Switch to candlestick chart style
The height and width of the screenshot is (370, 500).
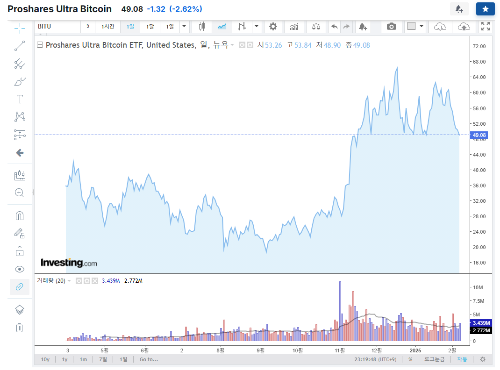coord(202,26)
